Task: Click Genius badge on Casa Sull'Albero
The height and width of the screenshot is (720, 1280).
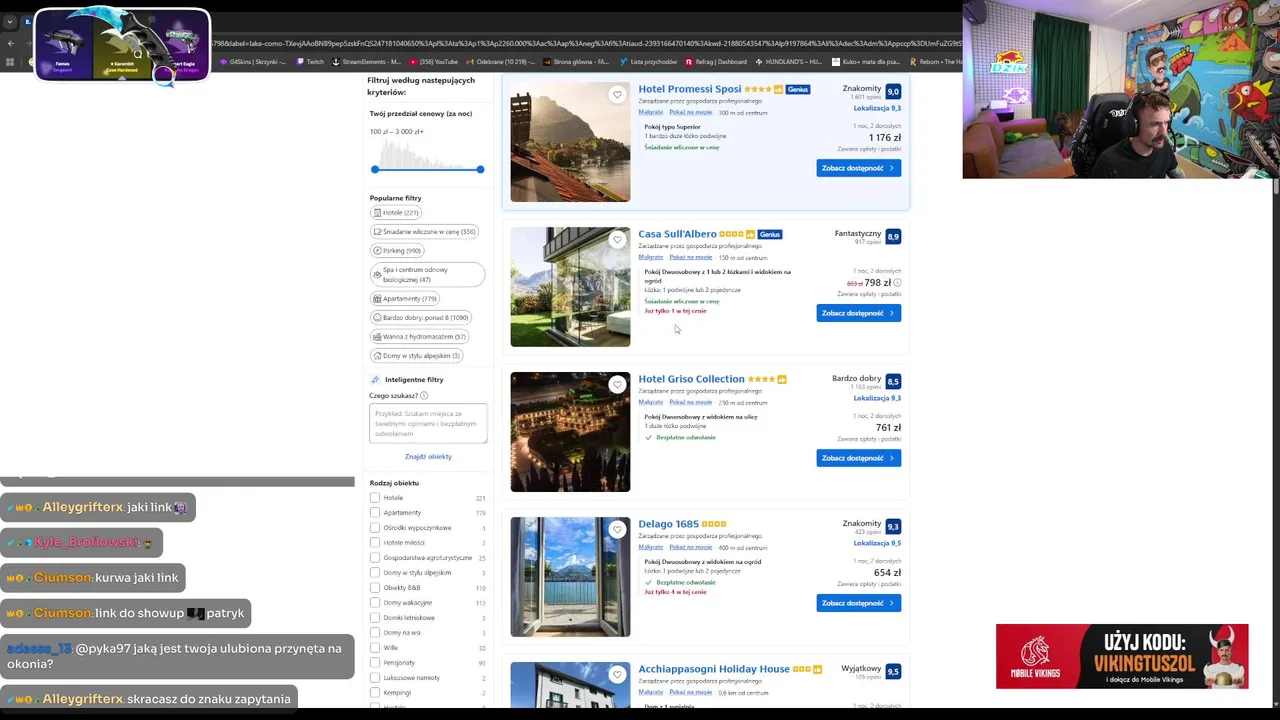Action: point(769,234)
